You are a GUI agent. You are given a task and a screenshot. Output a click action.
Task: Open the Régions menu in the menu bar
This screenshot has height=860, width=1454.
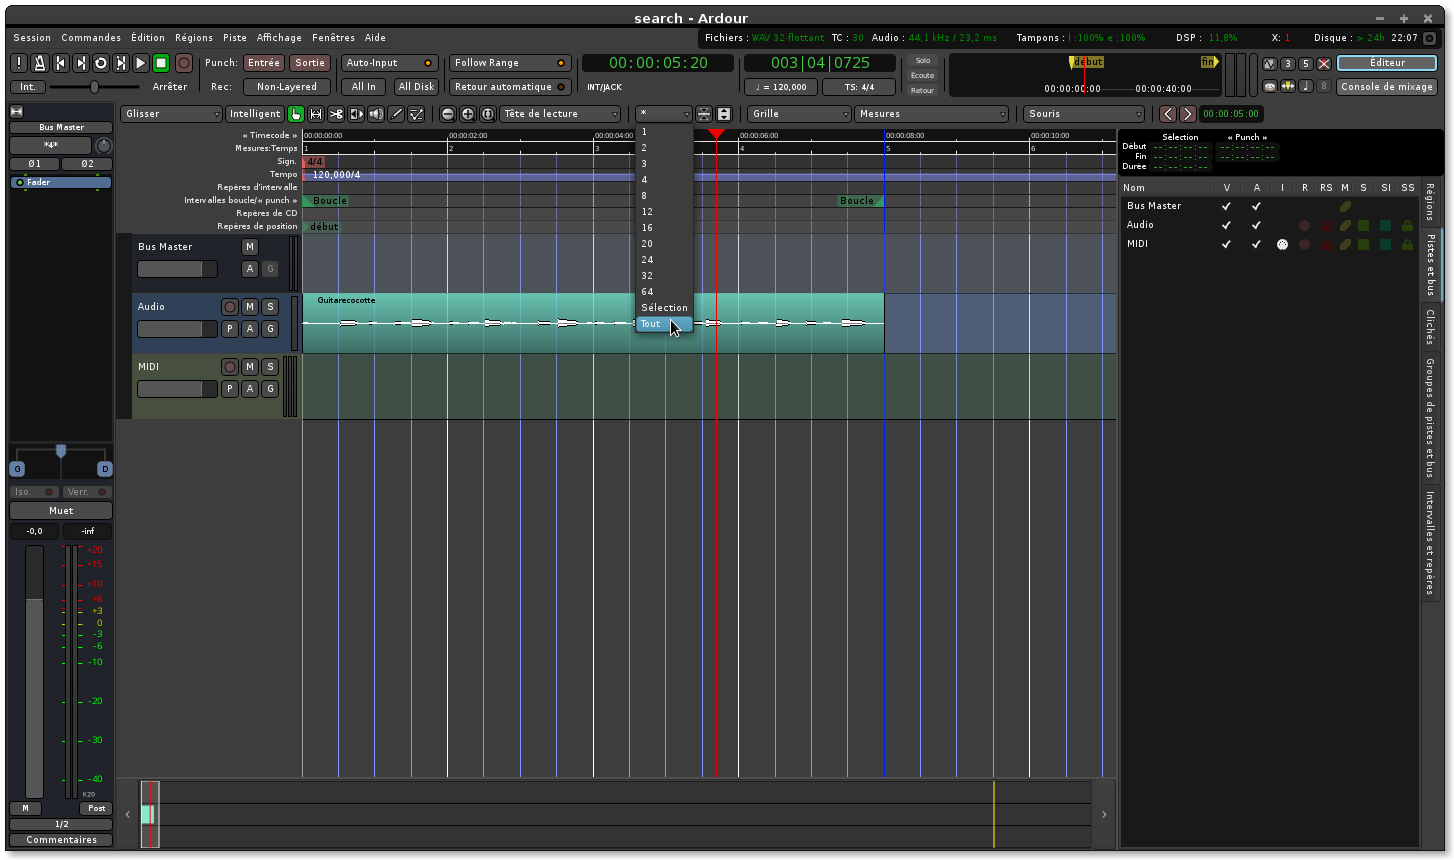click(193, 38)
